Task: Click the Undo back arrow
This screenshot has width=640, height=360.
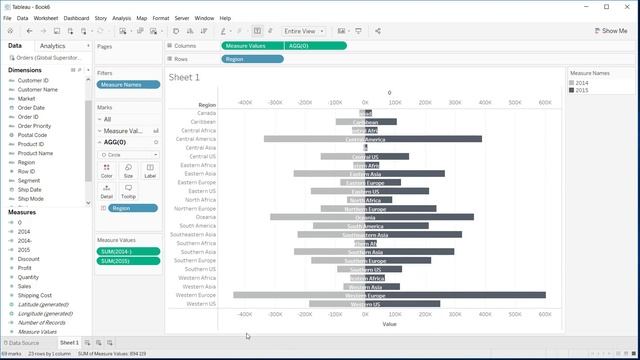Action: [29, 31]
